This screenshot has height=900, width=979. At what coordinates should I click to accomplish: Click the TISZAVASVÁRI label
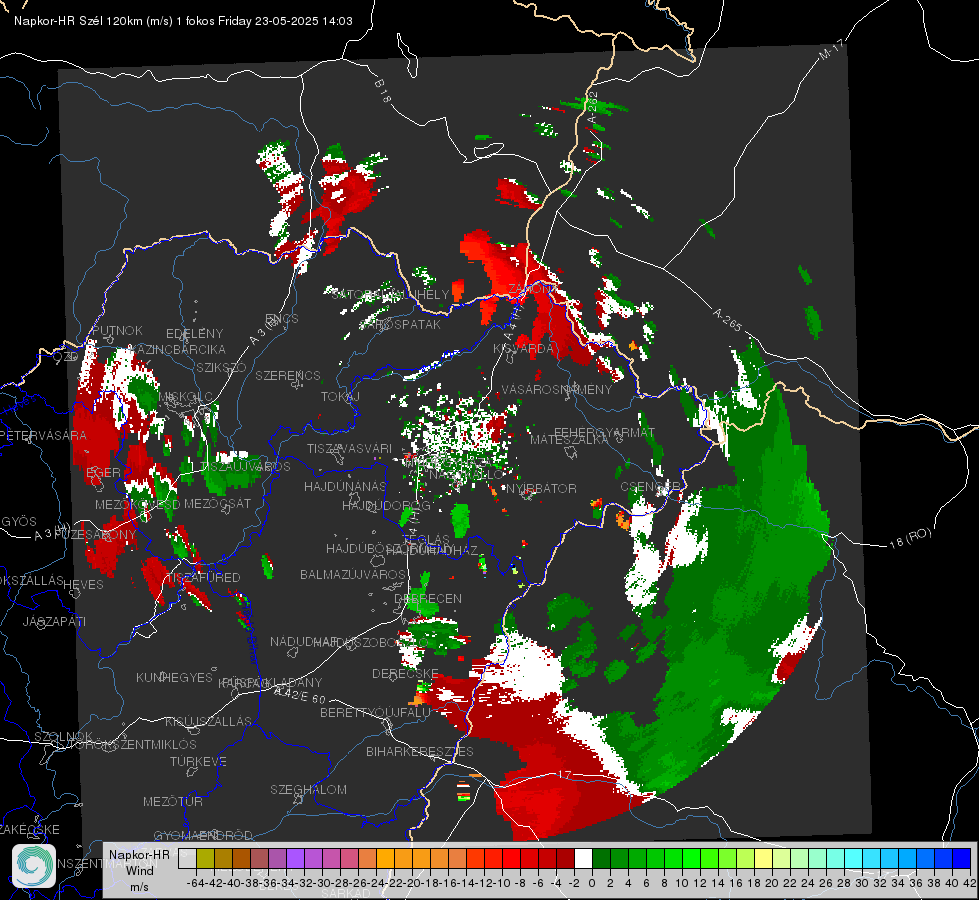coord(349,448)
